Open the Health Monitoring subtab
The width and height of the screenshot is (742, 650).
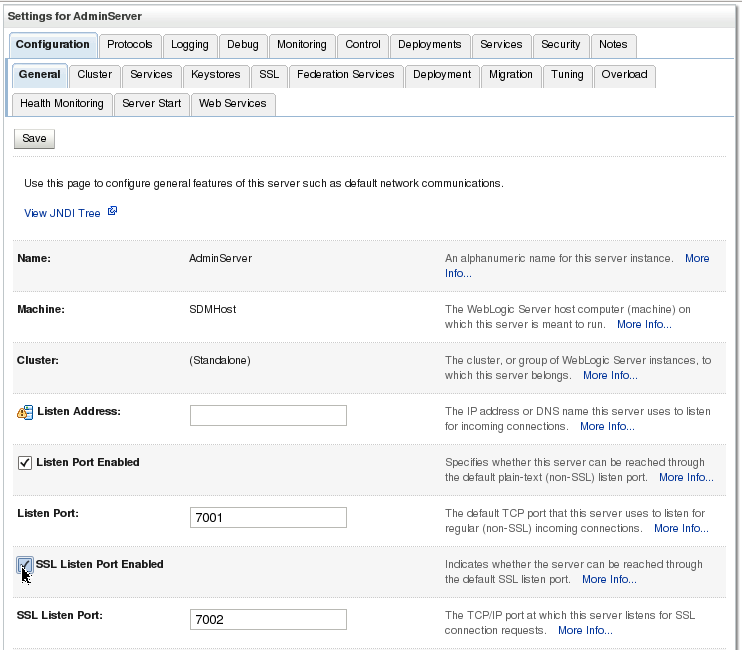coord(62,104)
